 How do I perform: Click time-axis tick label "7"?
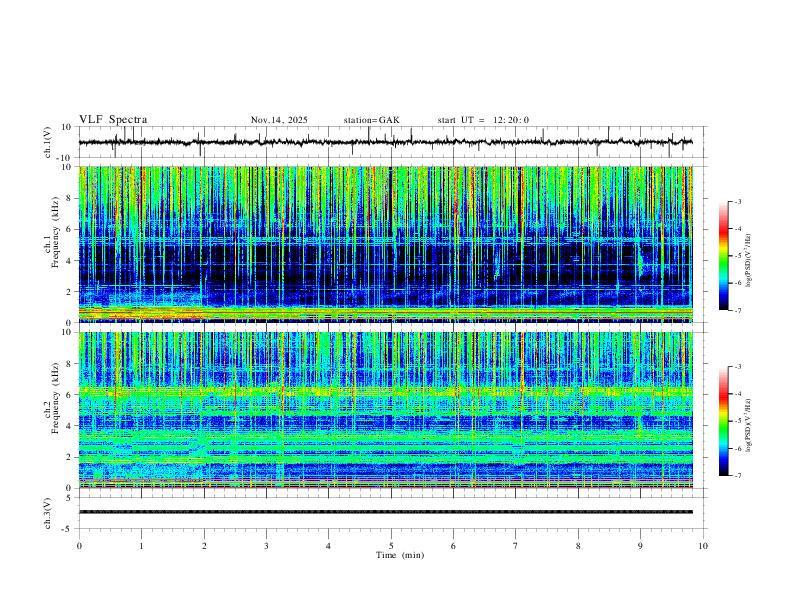pyautogui.click(x=516, y=546)
